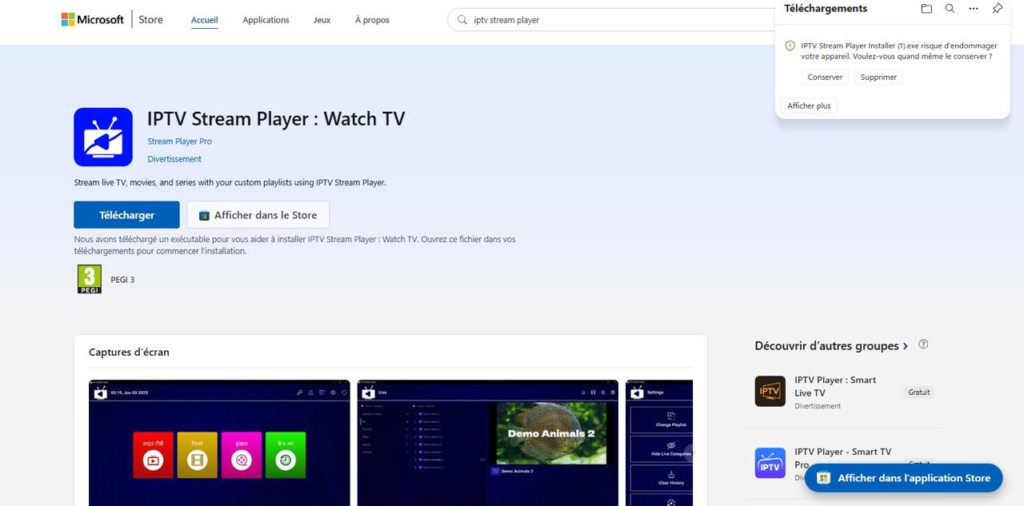Open the Demo Animals 2 screenshot
1024x506 pixels.
(488, 443)
